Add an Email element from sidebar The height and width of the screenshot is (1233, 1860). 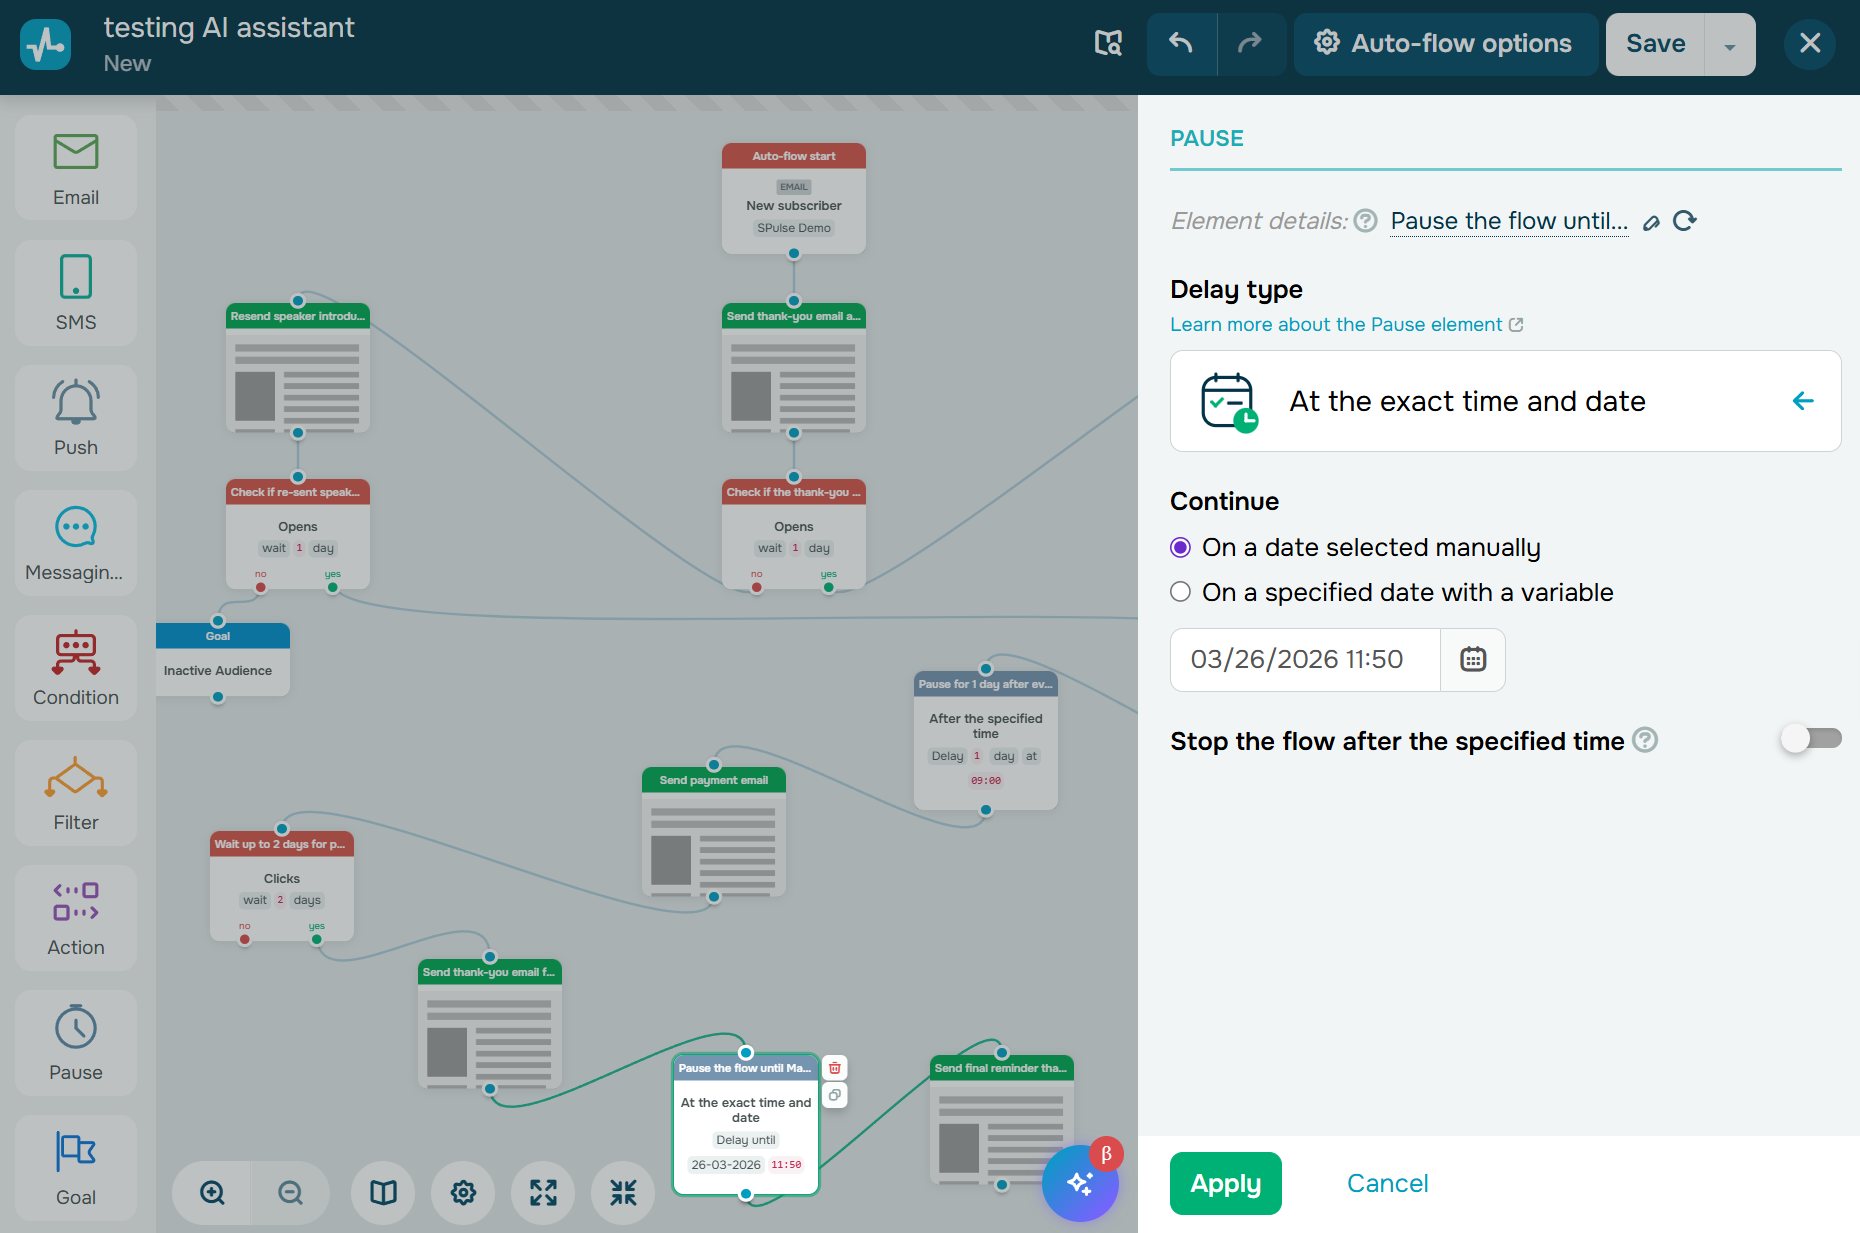point(76,168)
